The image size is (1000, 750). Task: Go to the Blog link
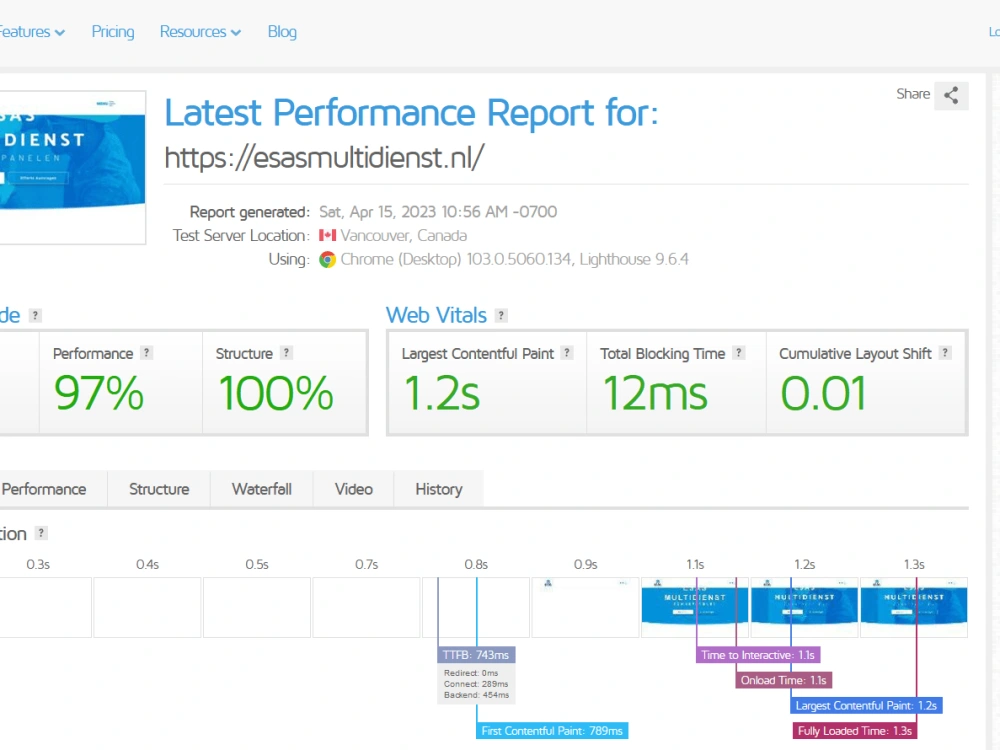[x=282, y=32]
